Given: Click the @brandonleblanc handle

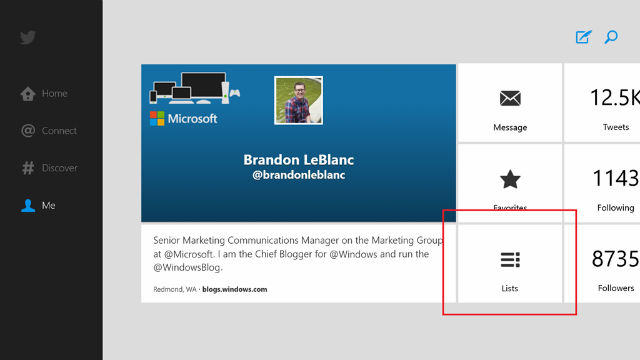Looking at the screenshot, I should point(298,175).
